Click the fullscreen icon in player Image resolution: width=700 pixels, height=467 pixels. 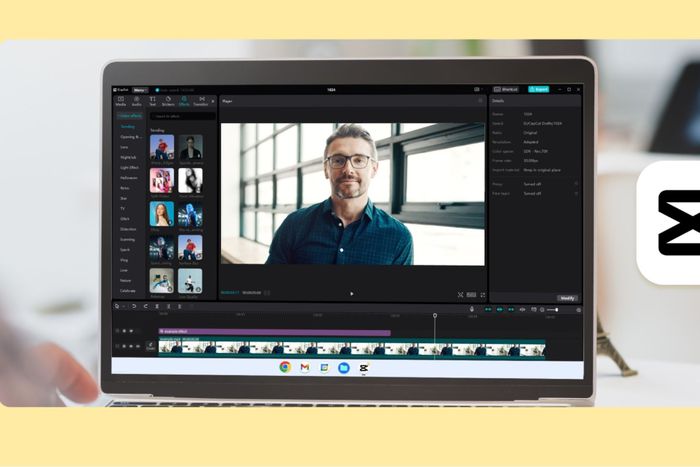coord(482,295)
